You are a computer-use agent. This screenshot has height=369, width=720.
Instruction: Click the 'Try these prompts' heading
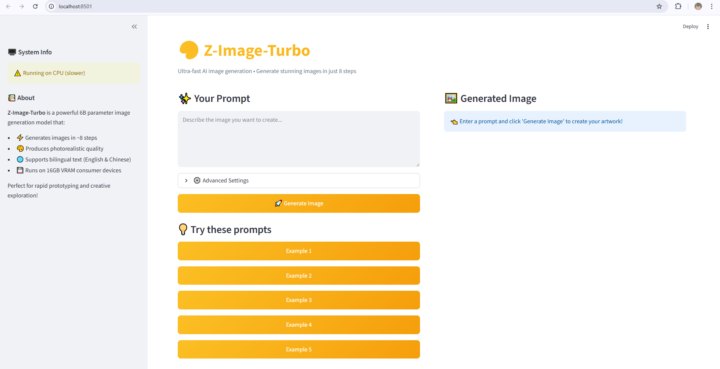point(231,229)
